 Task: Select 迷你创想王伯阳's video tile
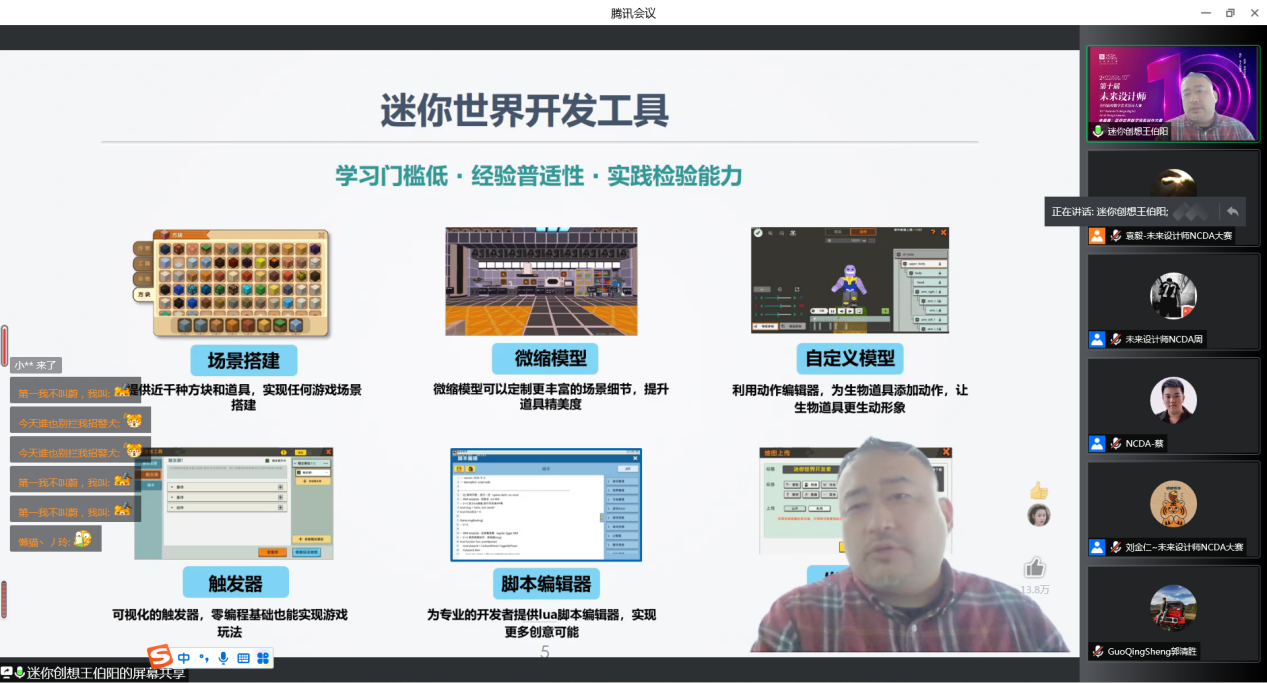point(1174,93)
